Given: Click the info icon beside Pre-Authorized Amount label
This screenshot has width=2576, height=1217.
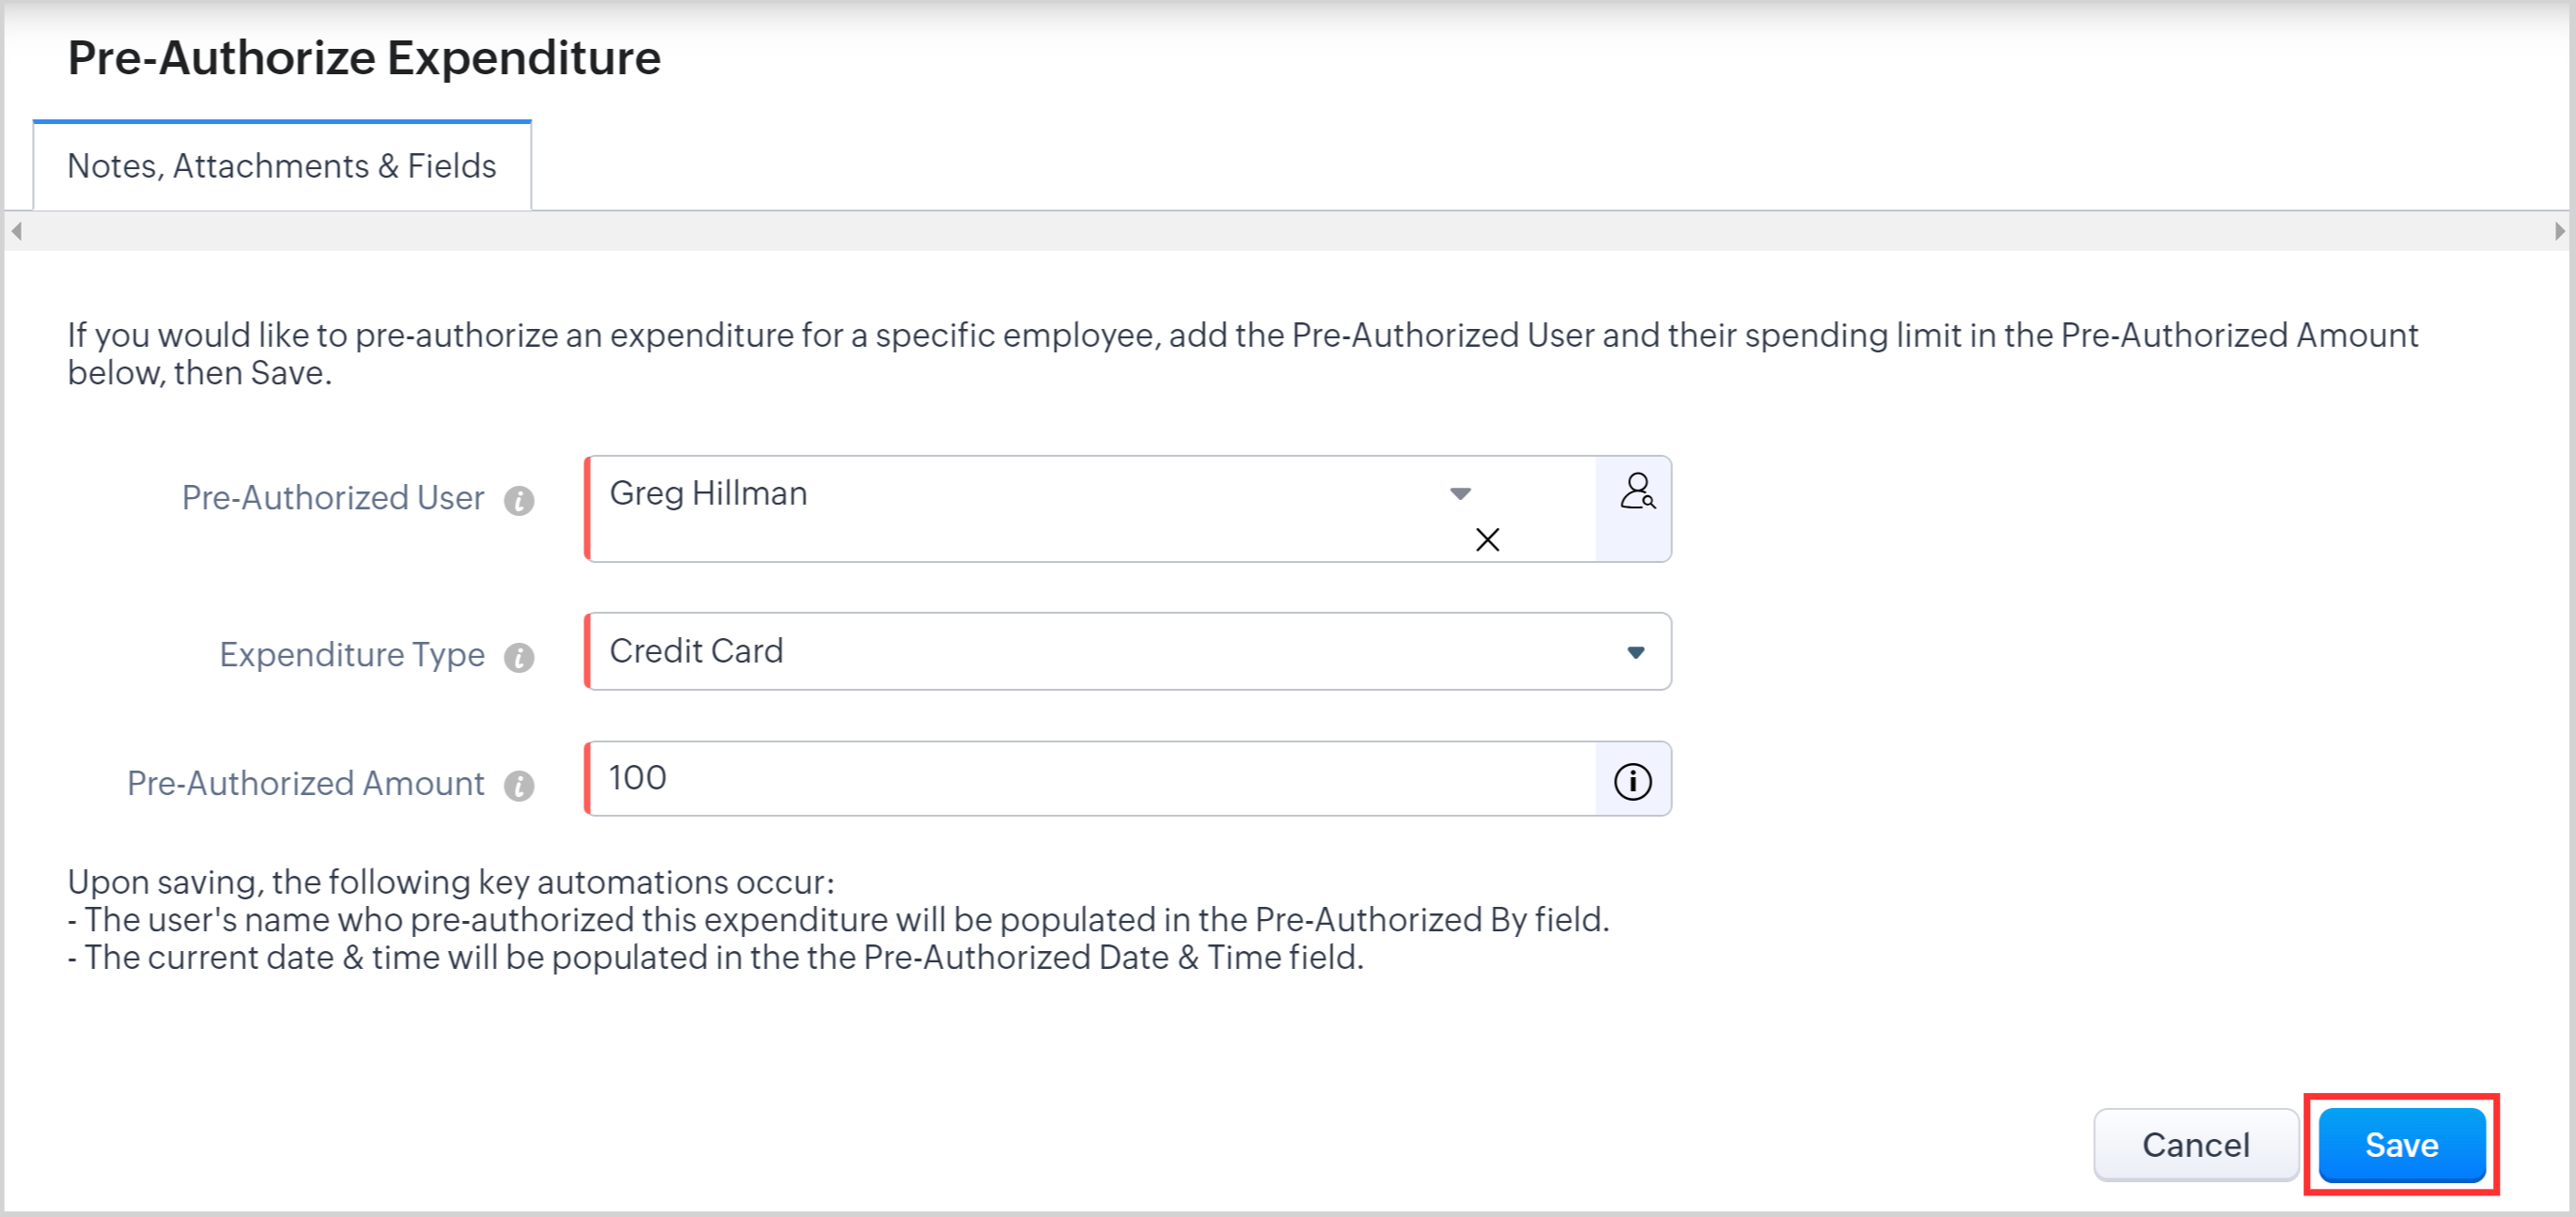Looking at the screenshot, I should tap(519, 786).
